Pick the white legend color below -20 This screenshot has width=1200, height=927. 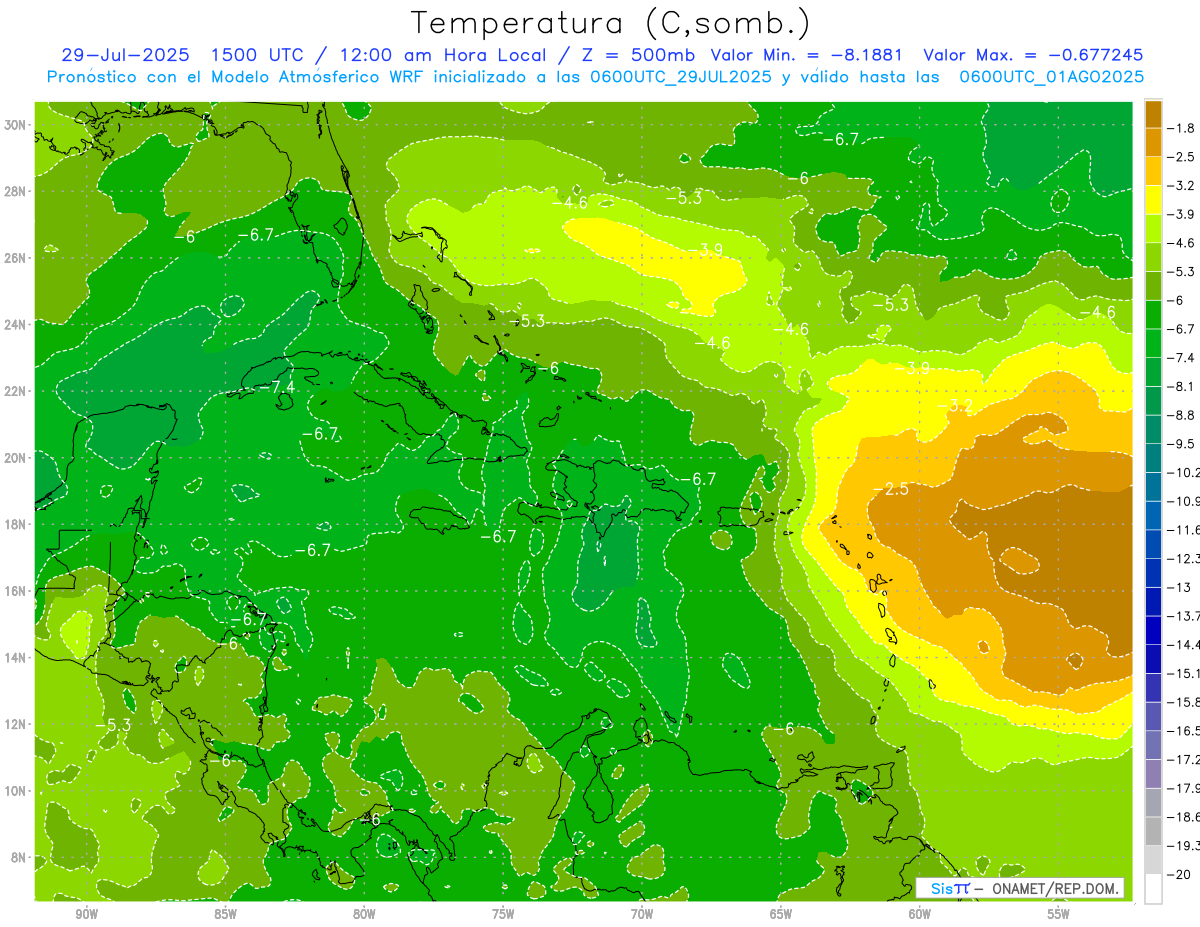(x=1153, y=889)
